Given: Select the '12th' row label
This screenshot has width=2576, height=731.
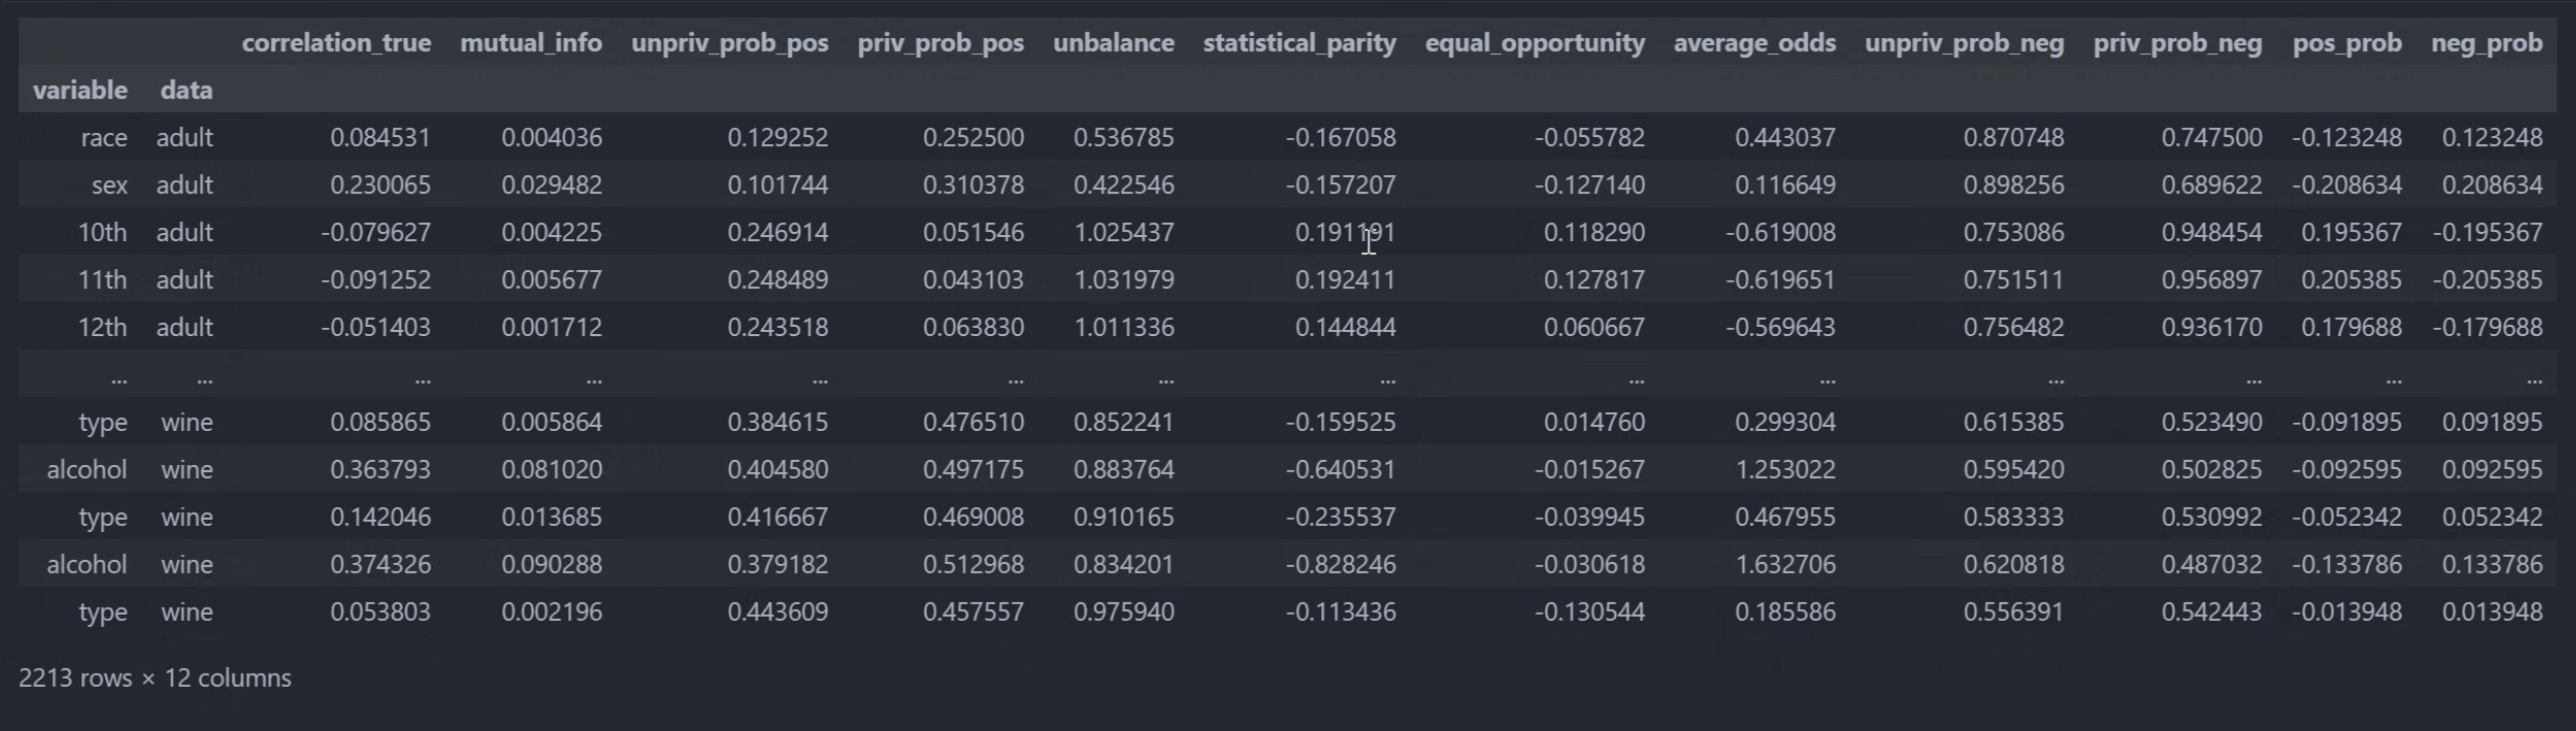Looking at the screenshot, I should pyautogui.click(x=102, y=327).
